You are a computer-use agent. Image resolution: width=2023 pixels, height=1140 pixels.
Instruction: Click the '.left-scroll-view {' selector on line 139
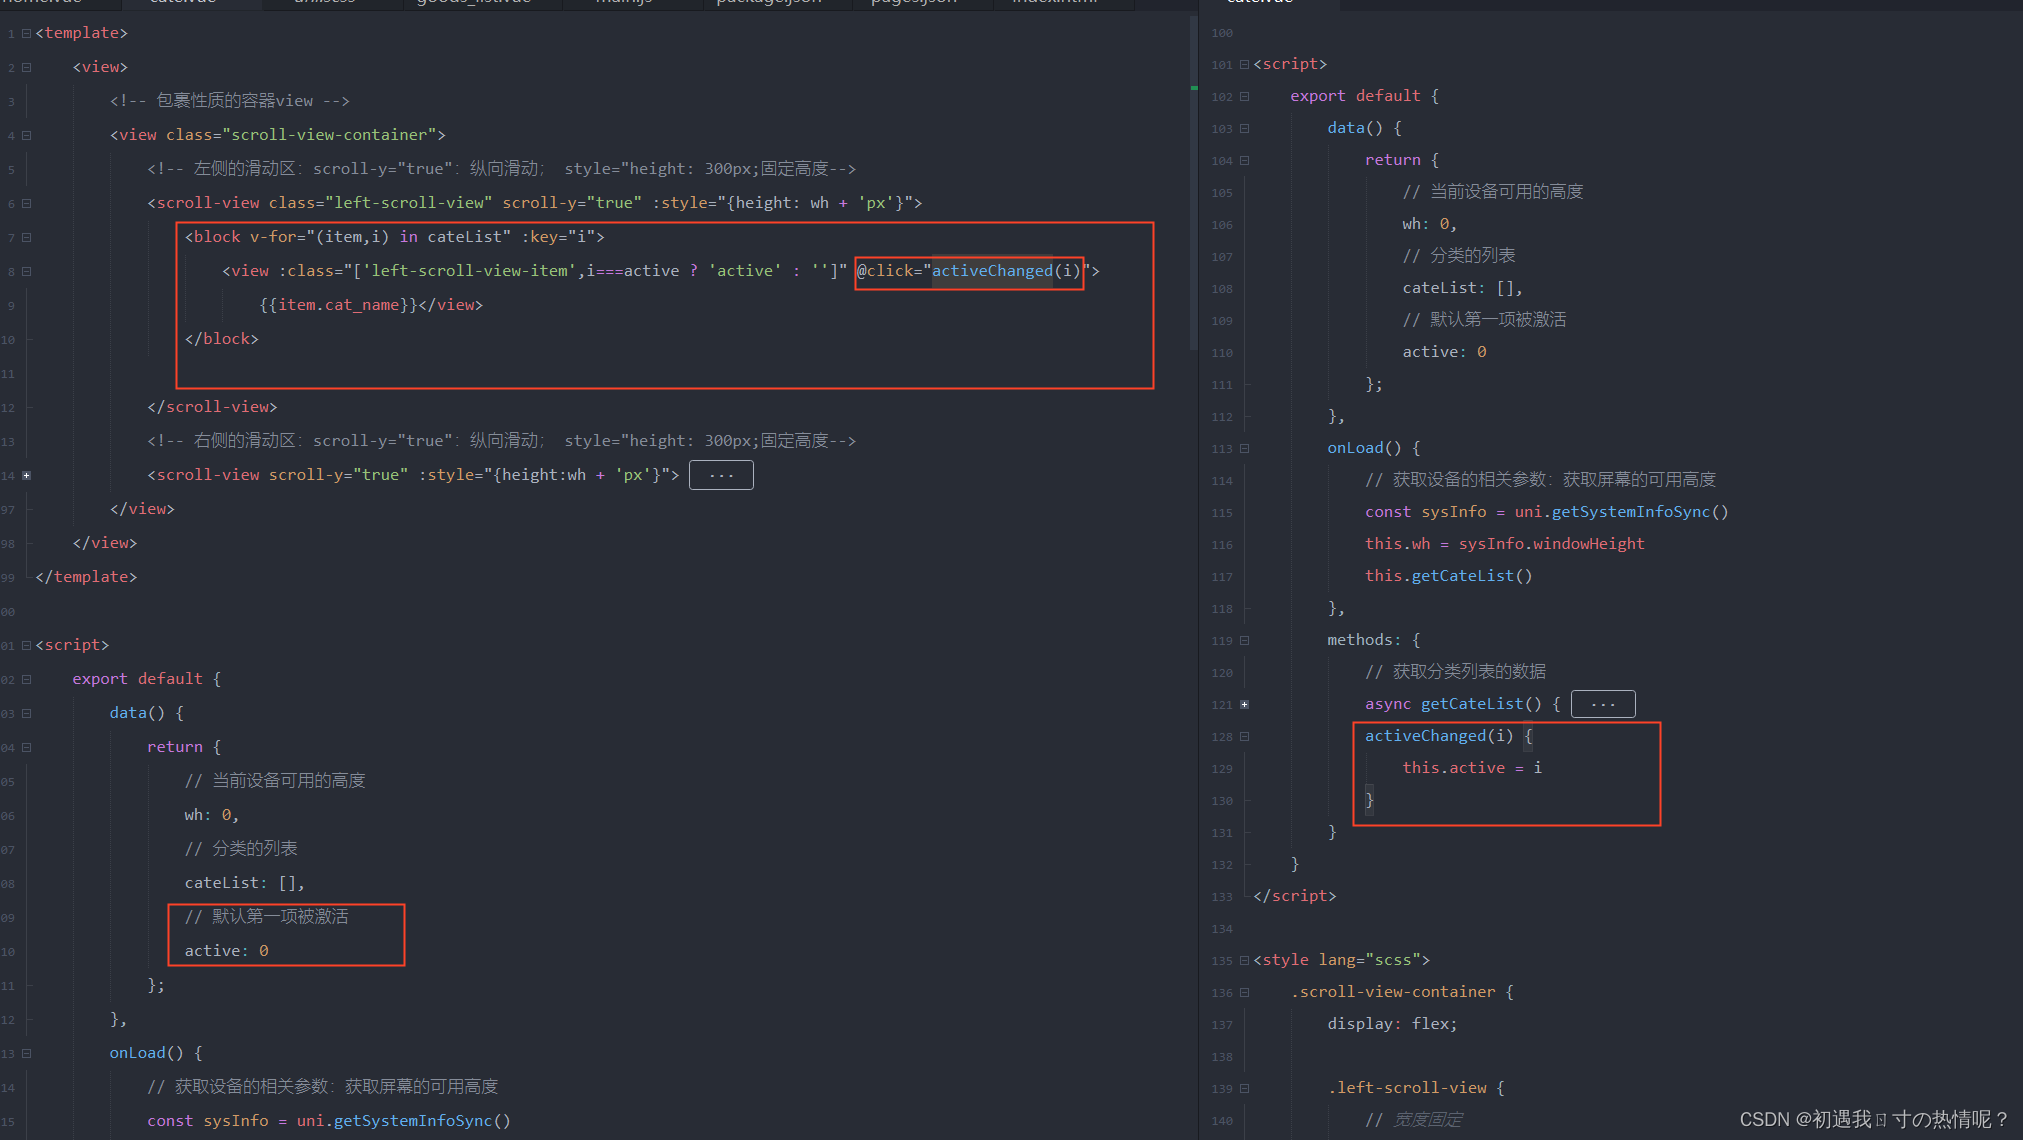click(x=1416, y=1088)
